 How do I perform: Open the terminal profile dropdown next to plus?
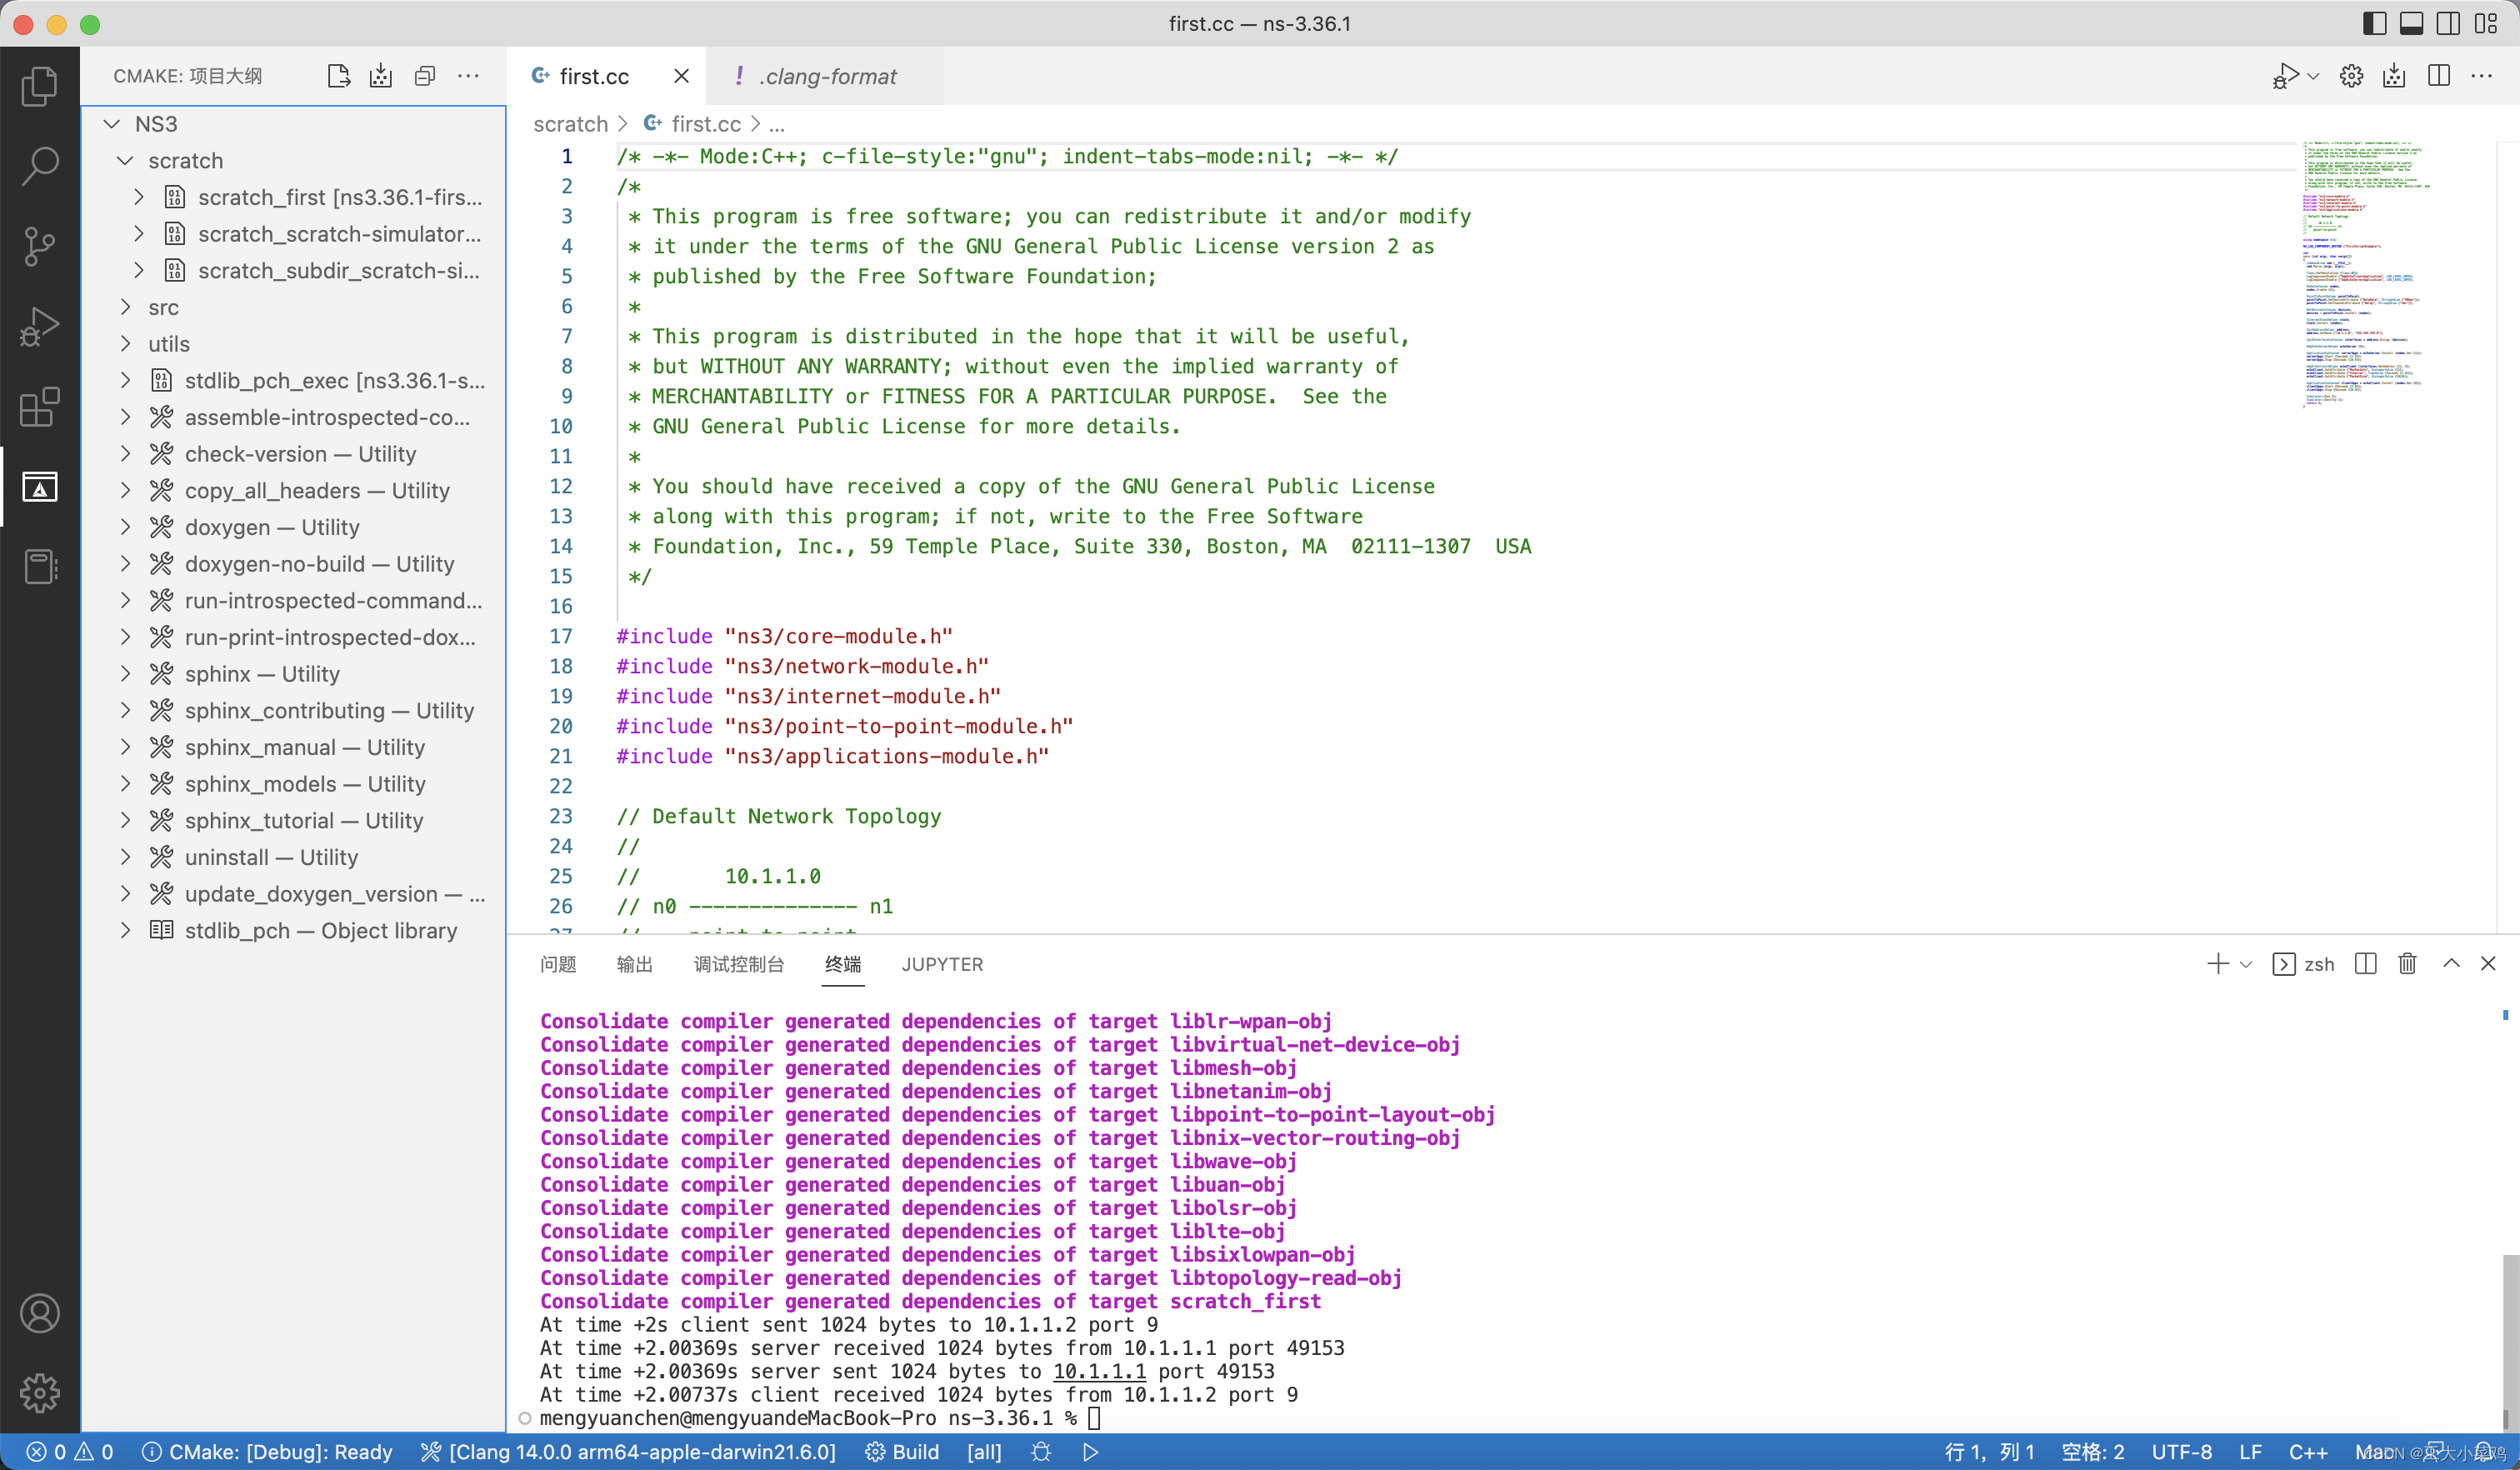click(2245, 963)
